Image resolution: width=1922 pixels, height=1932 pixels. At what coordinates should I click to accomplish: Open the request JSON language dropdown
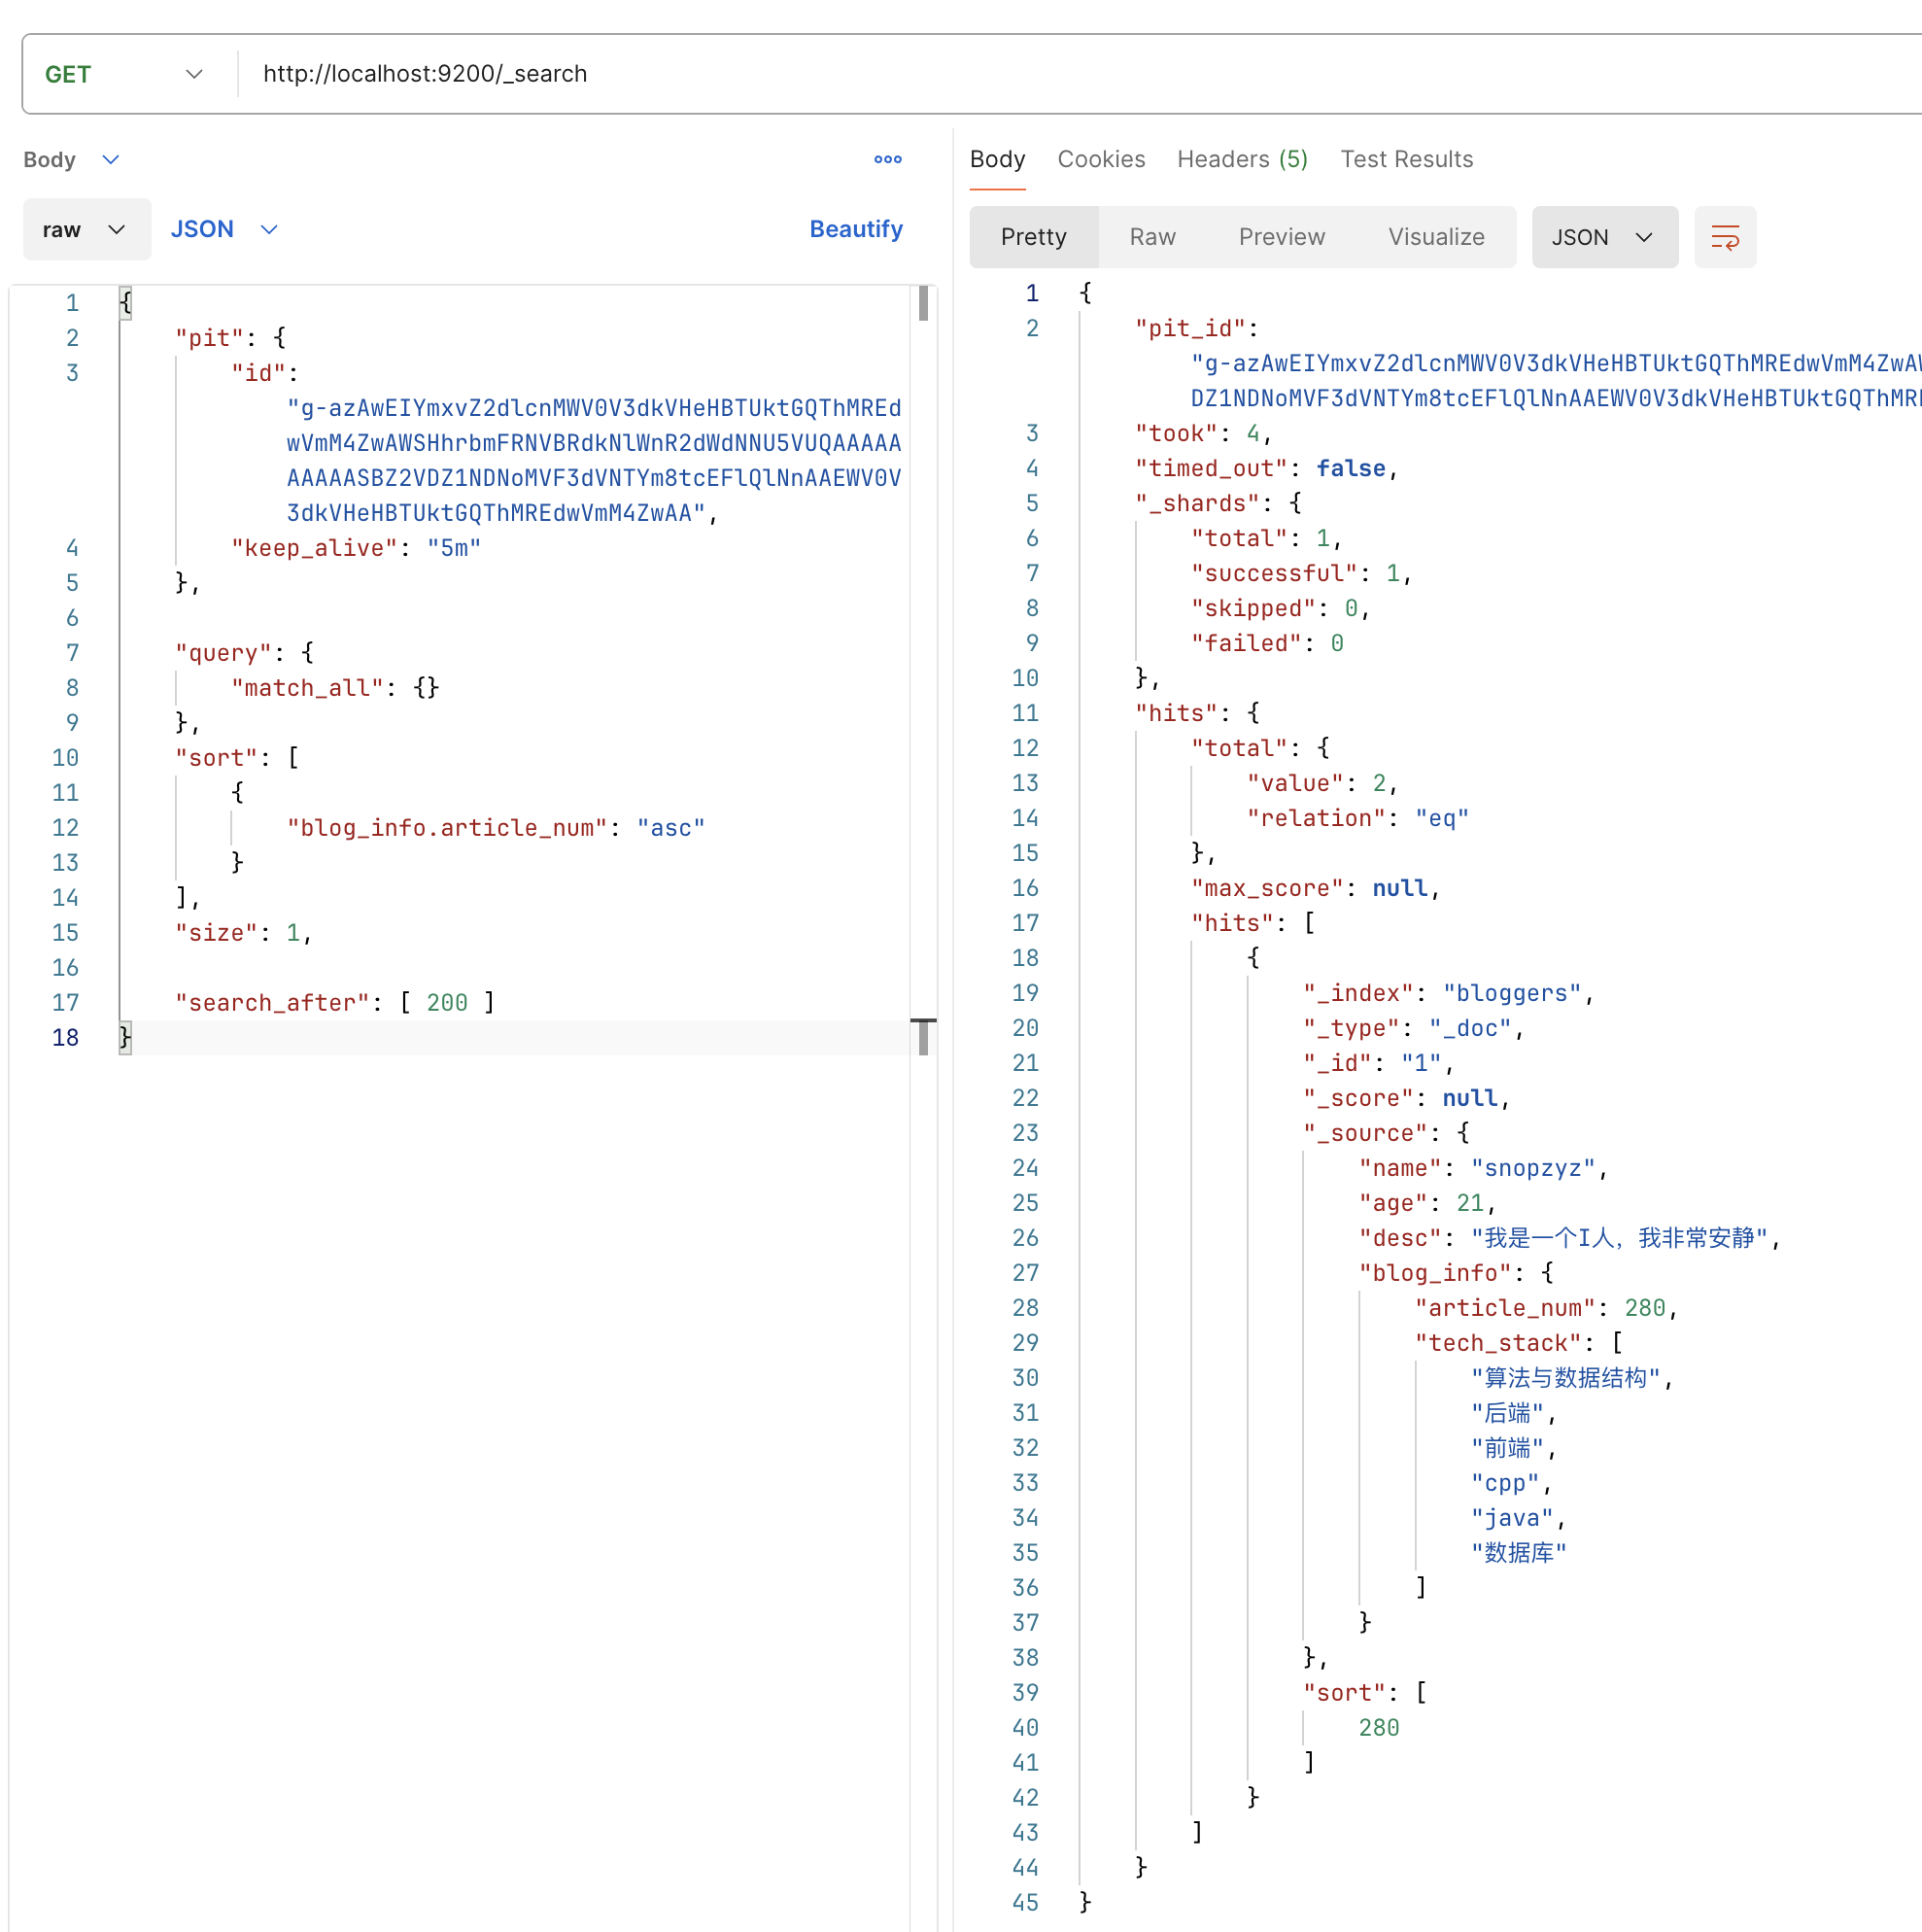(224, 230)
